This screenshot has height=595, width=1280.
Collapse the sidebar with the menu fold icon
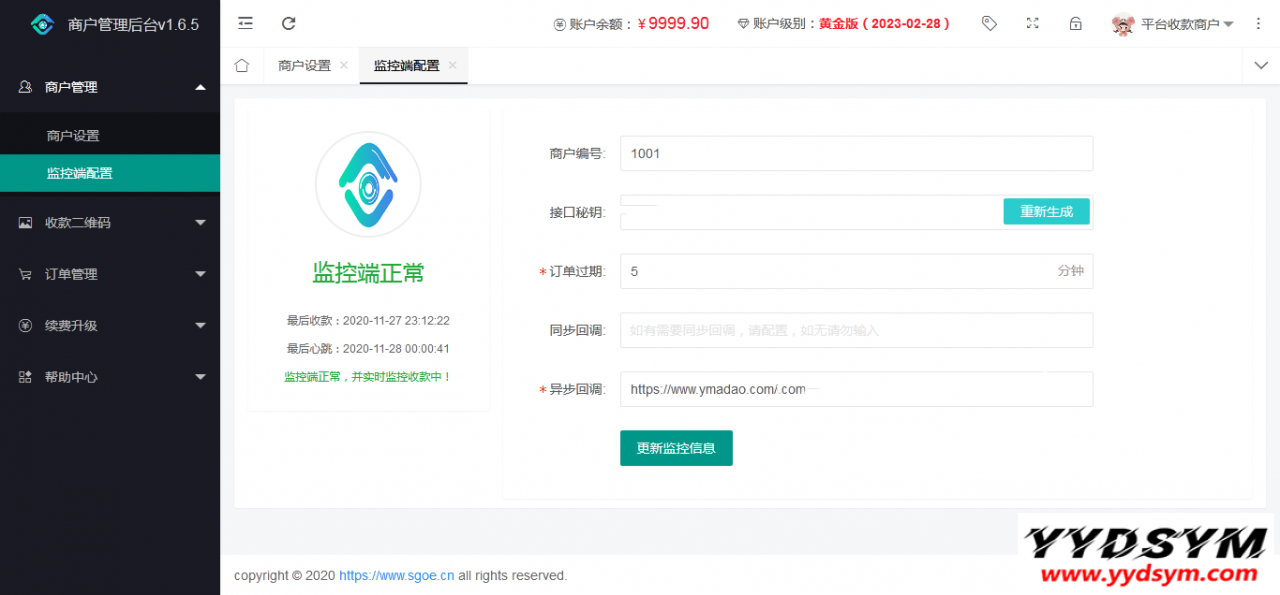coord(245,23)
